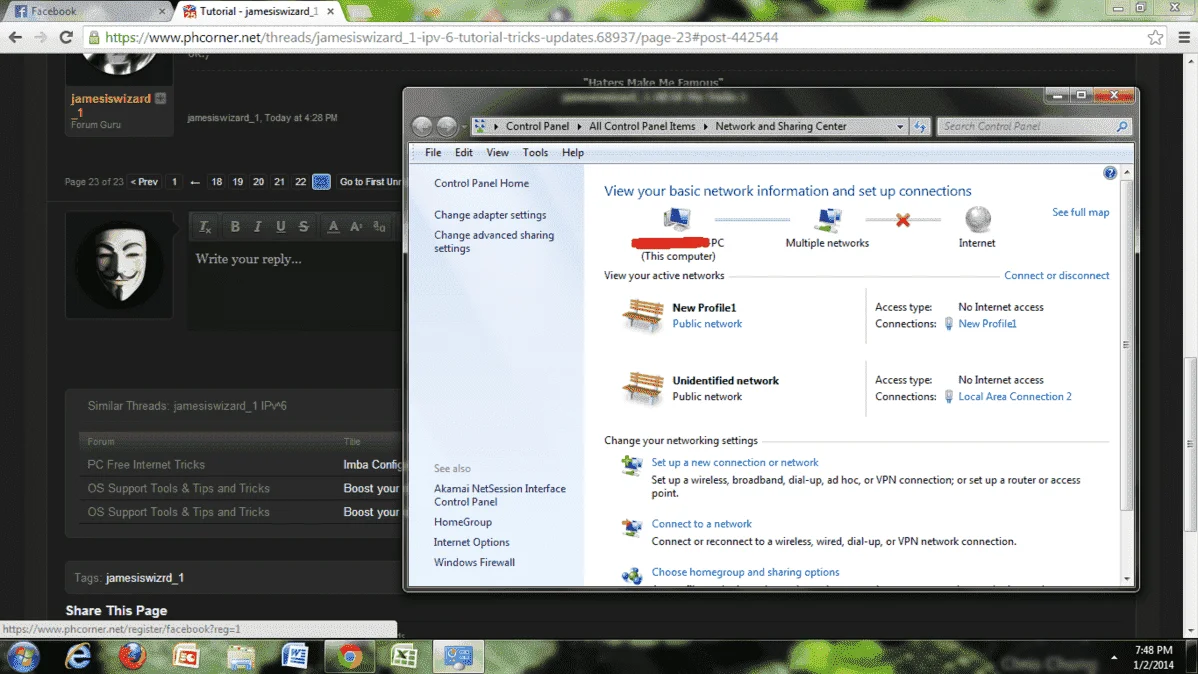Open Change advanced sharing settings
This screenshot has width=1198, height=674.
tap(494, 241)
